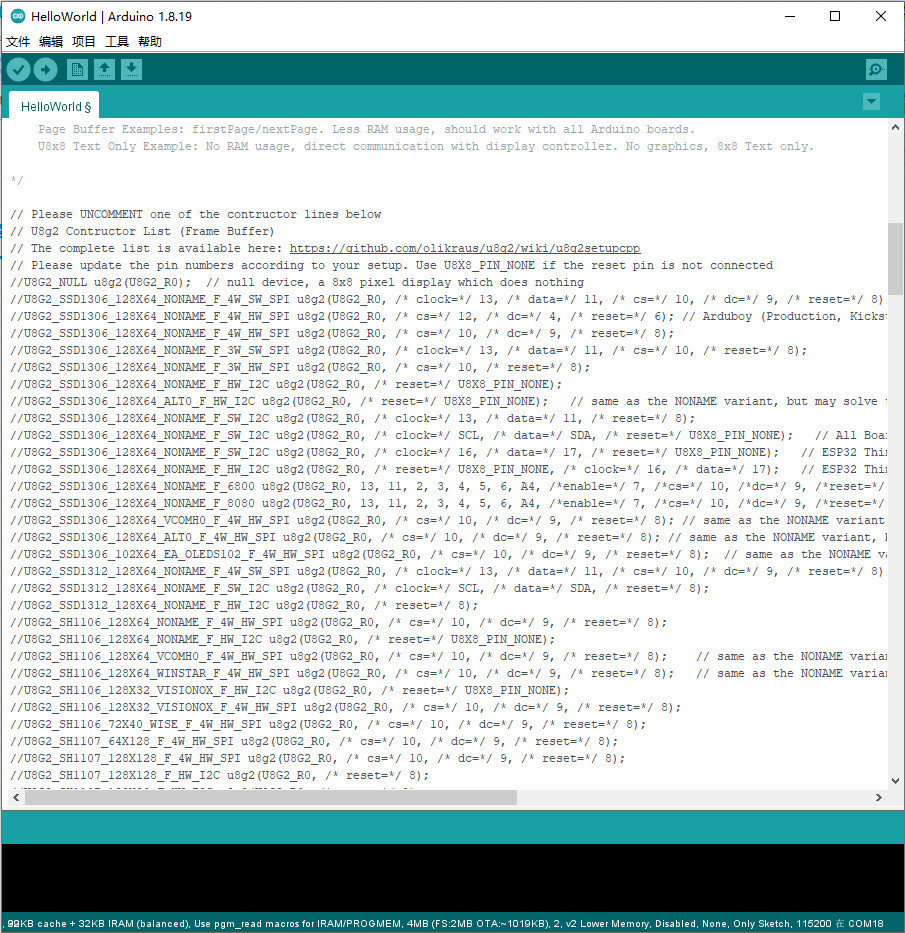Upload the sketch with arrow button
The width and height of the screenshot is (905, 933).
tap(45, 70)
